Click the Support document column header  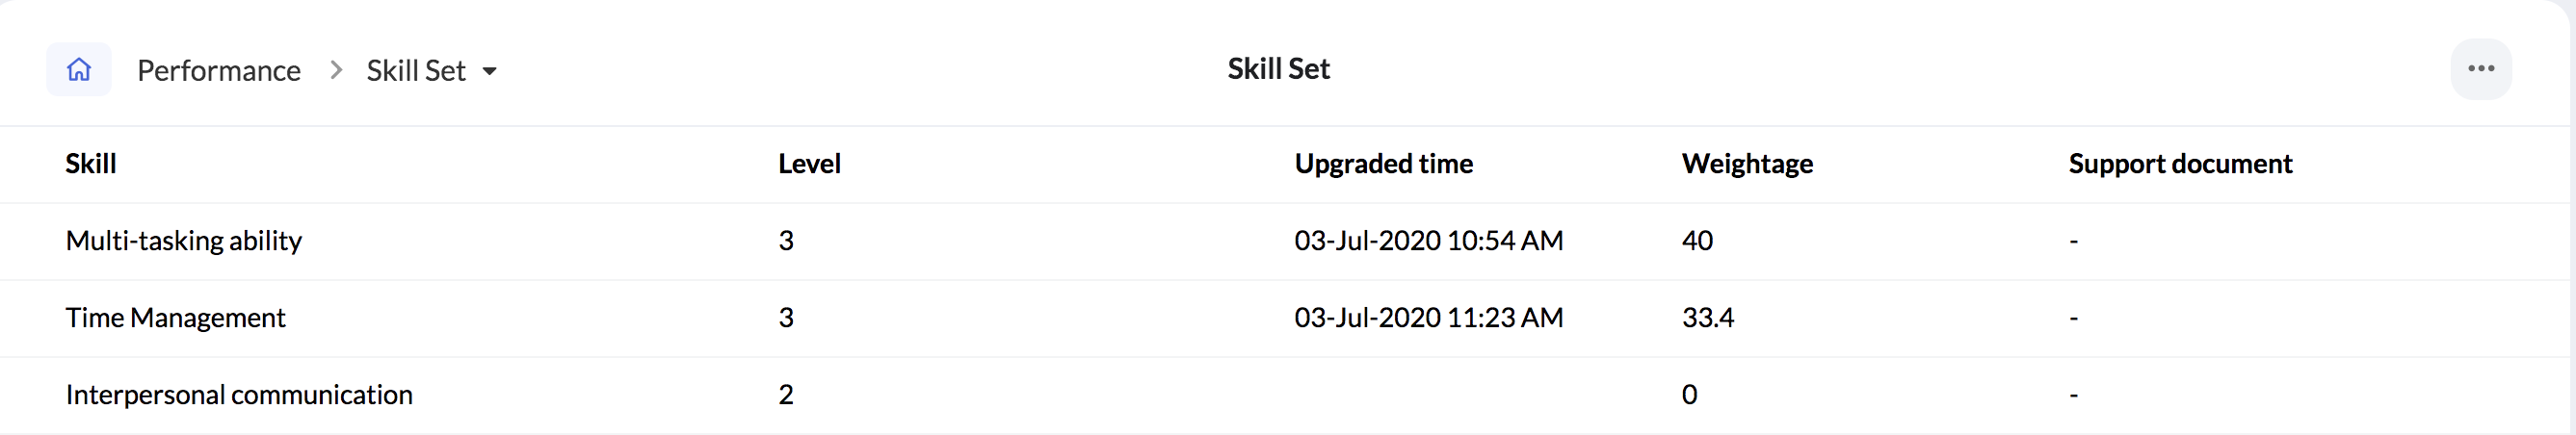pos(2180,164)
